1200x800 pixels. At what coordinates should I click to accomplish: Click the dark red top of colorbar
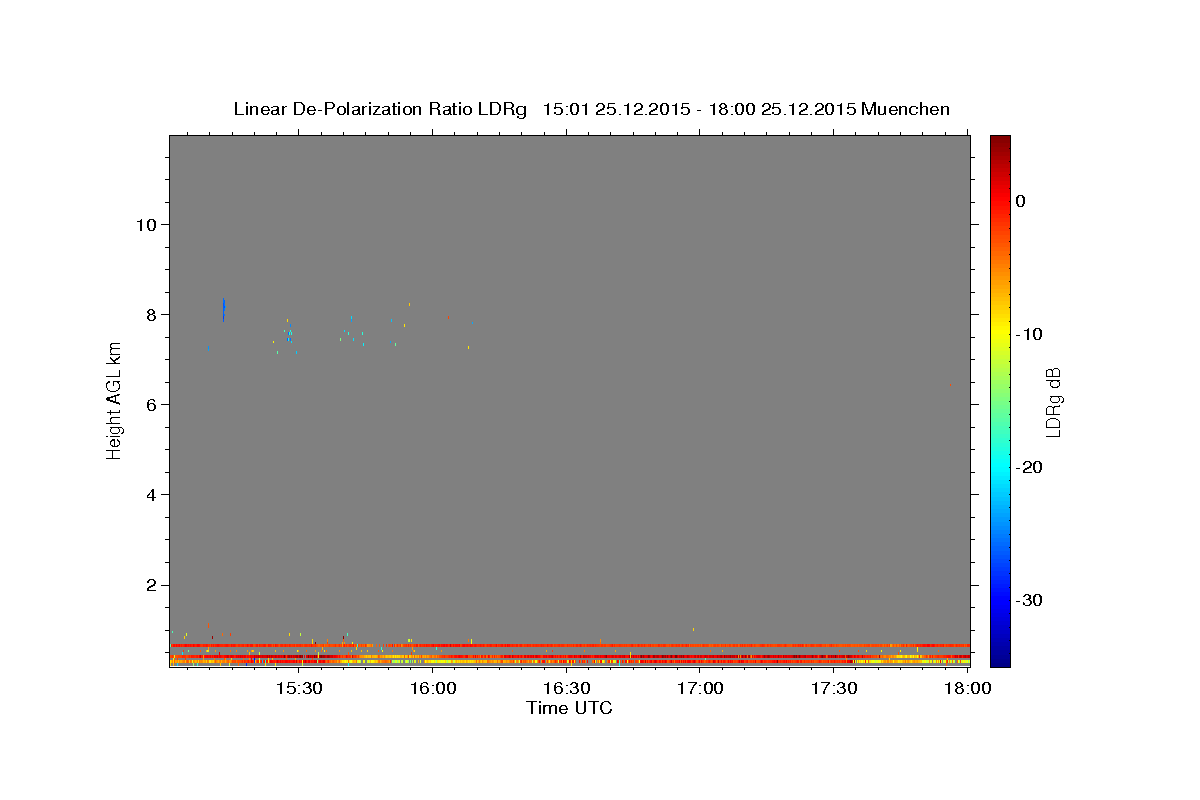1000,145
